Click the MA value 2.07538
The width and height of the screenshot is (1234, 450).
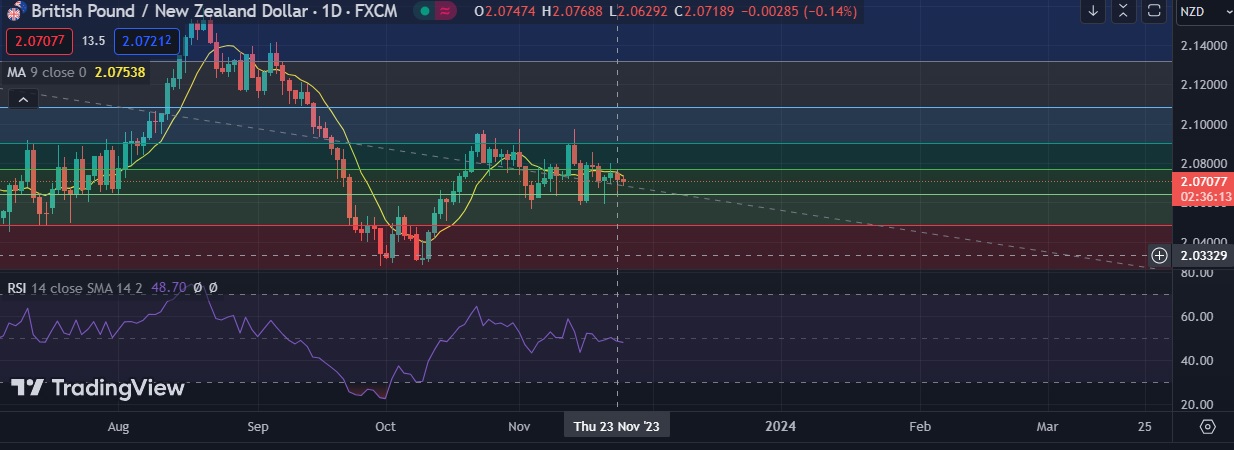(x=120, y=72)
